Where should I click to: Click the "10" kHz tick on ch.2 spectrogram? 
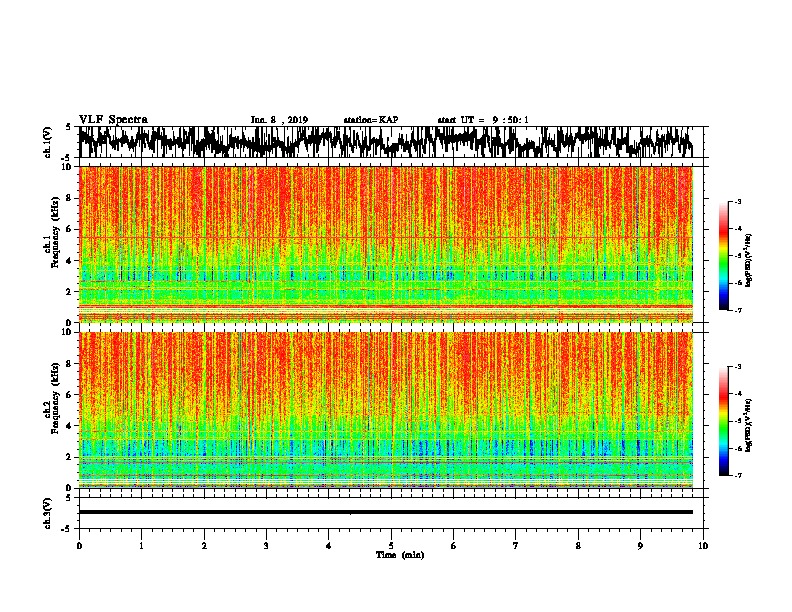pos(68,332)
